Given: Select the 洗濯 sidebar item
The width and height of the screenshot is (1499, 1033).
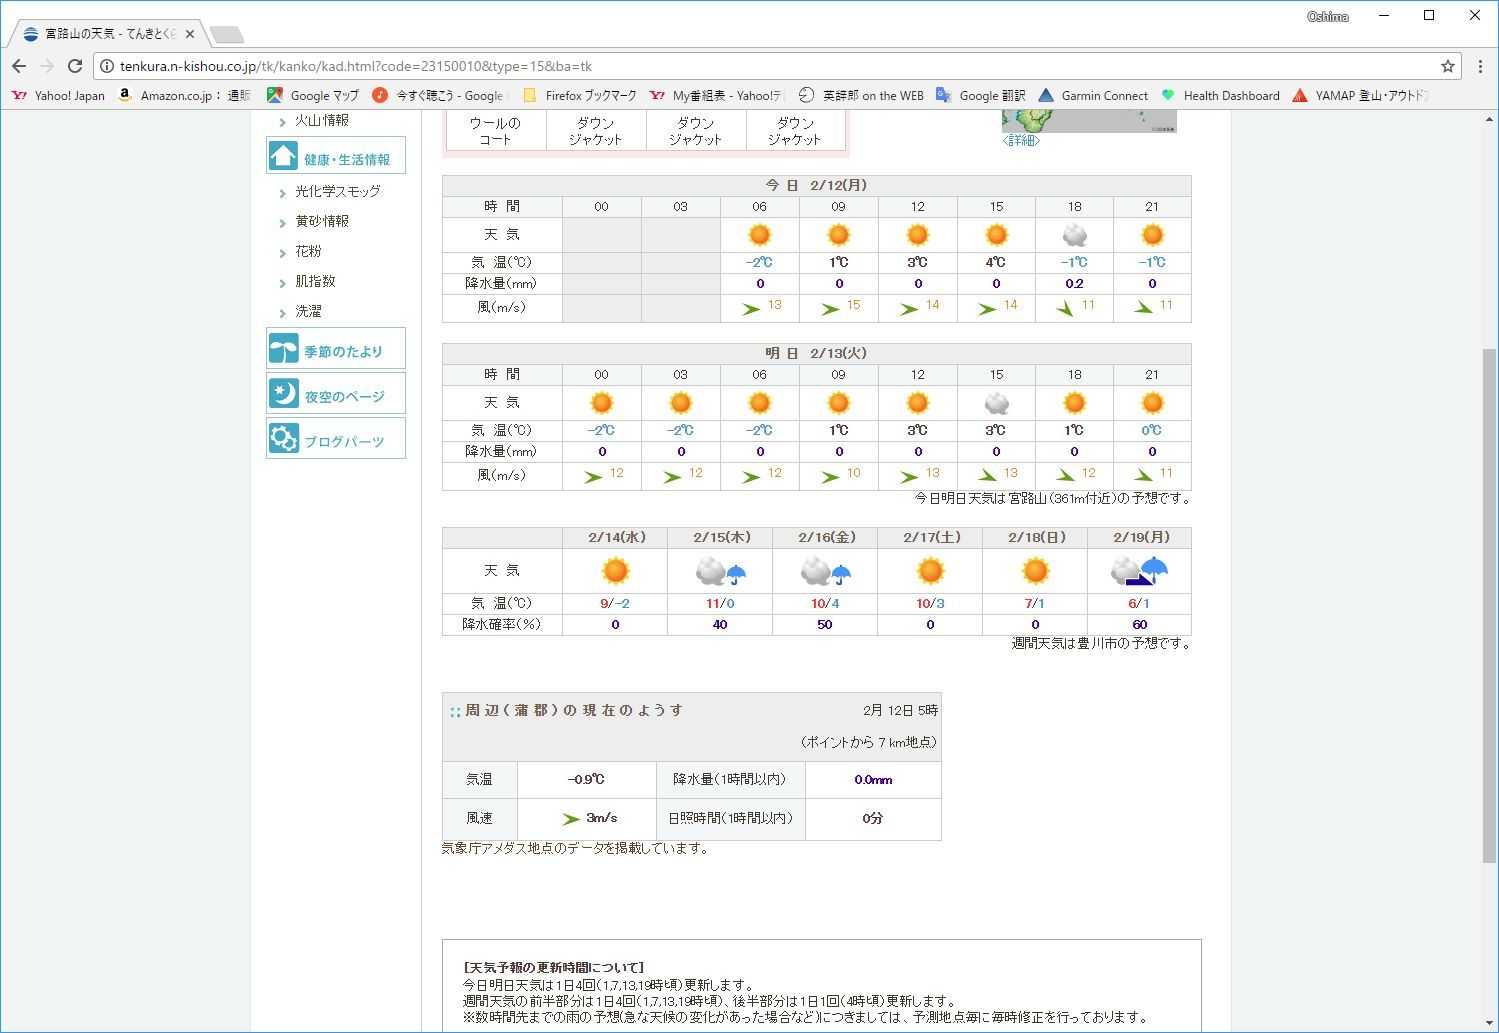Looking at the screenshot, I should [x=308, y=311].
